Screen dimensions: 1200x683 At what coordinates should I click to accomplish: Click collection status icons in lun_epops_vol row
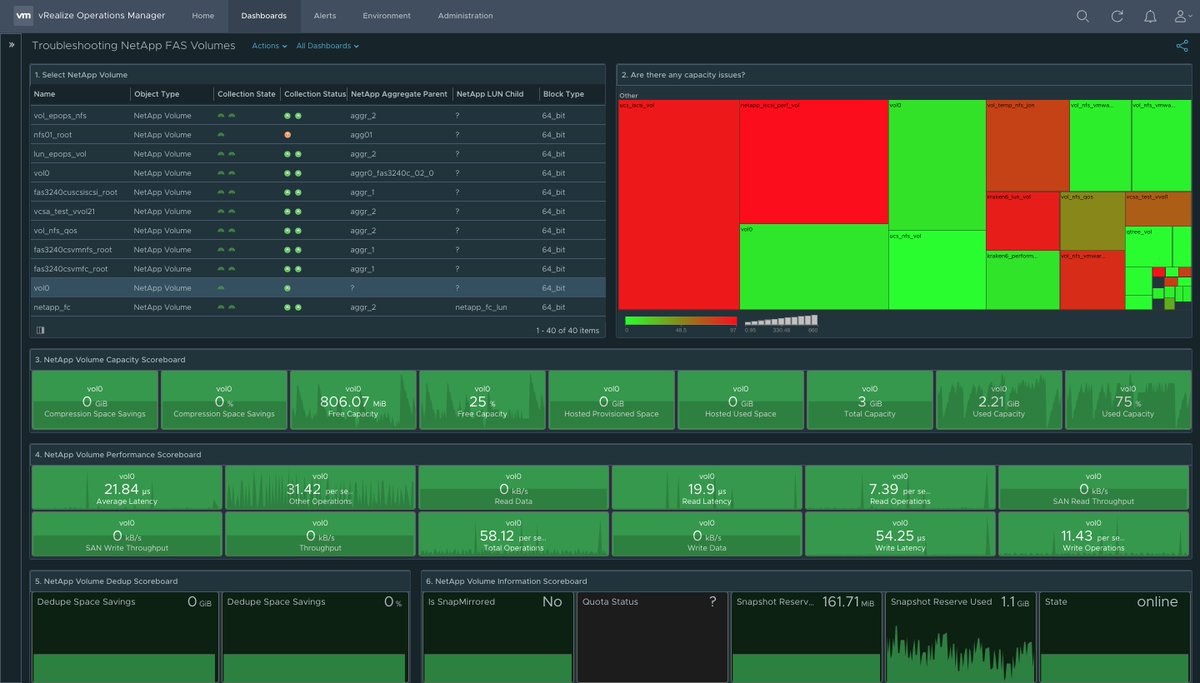click(293, 154)
